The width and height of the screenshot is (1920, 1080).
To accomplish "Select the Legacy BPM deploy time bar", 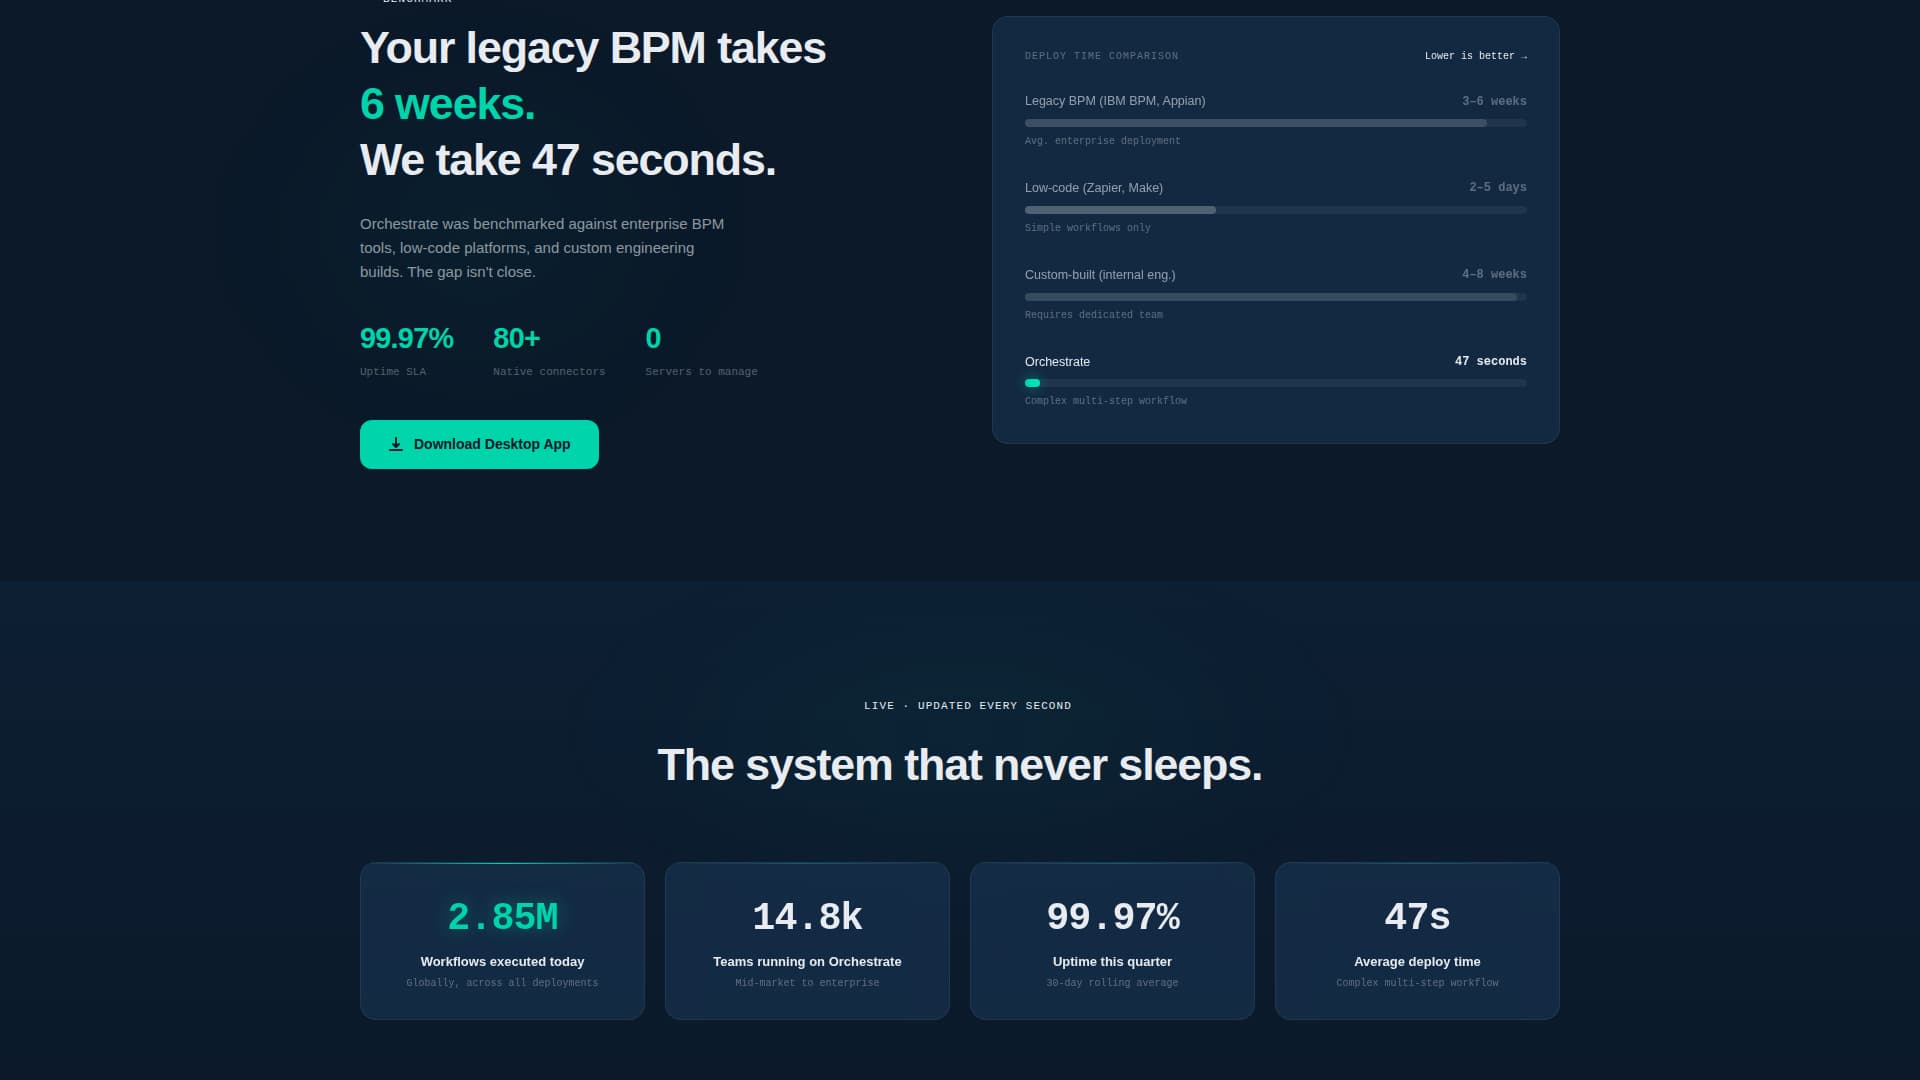I will click(1275, 123).
